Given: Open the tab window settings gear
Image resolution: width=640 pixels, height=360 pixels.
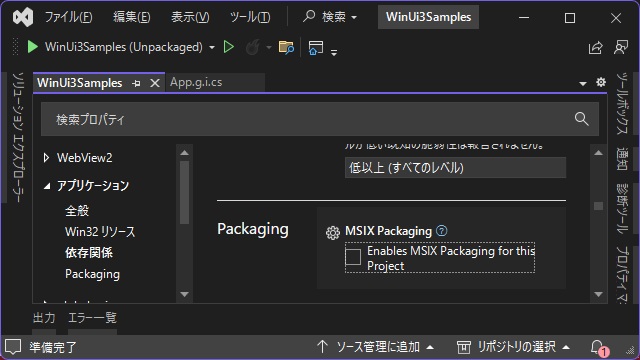Looking at the screenshot, I should click(x=601, y=82).
